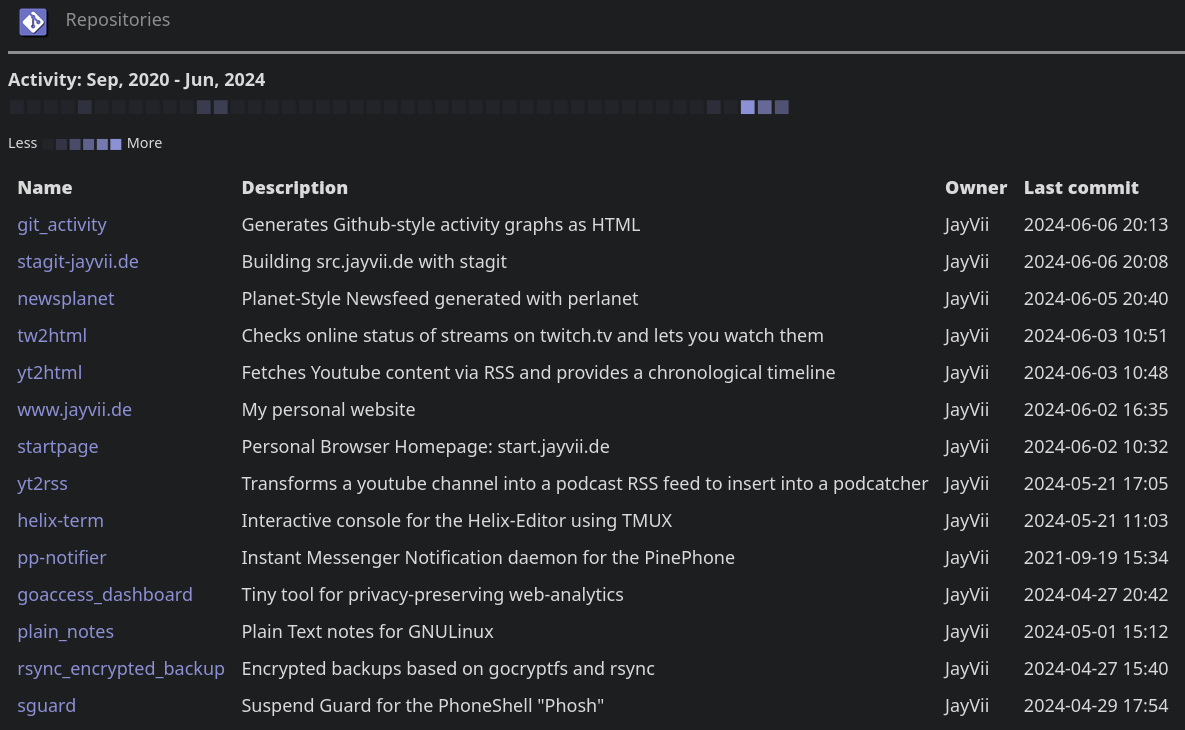Click the Description column header

coord(295,187)
